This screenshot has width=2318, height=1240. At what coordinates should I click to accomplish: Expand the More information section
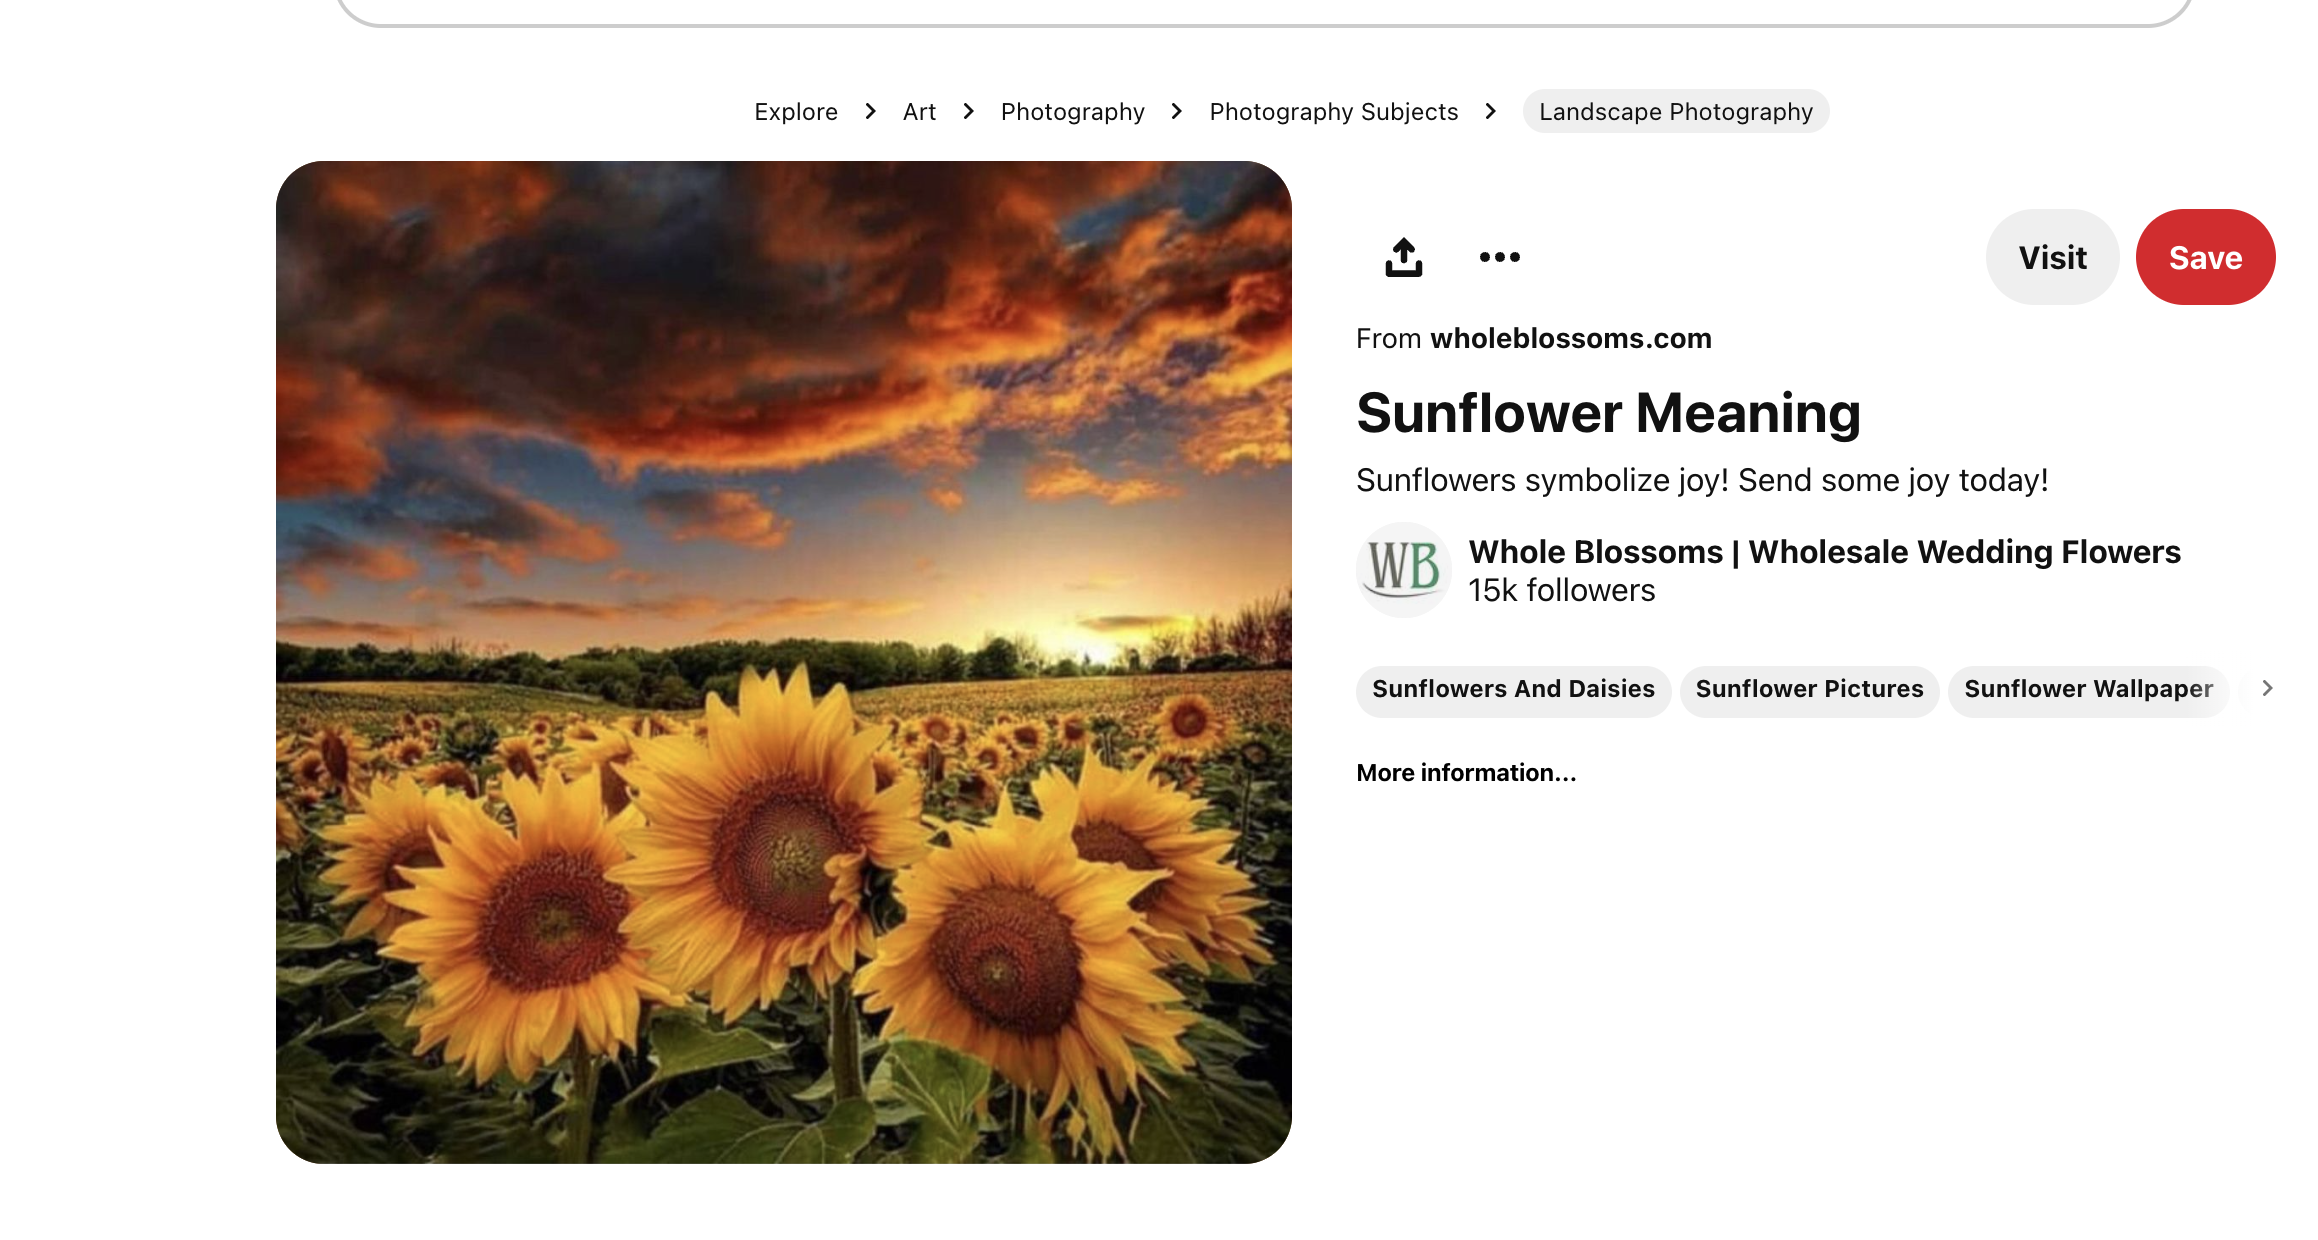[1465, 772]
